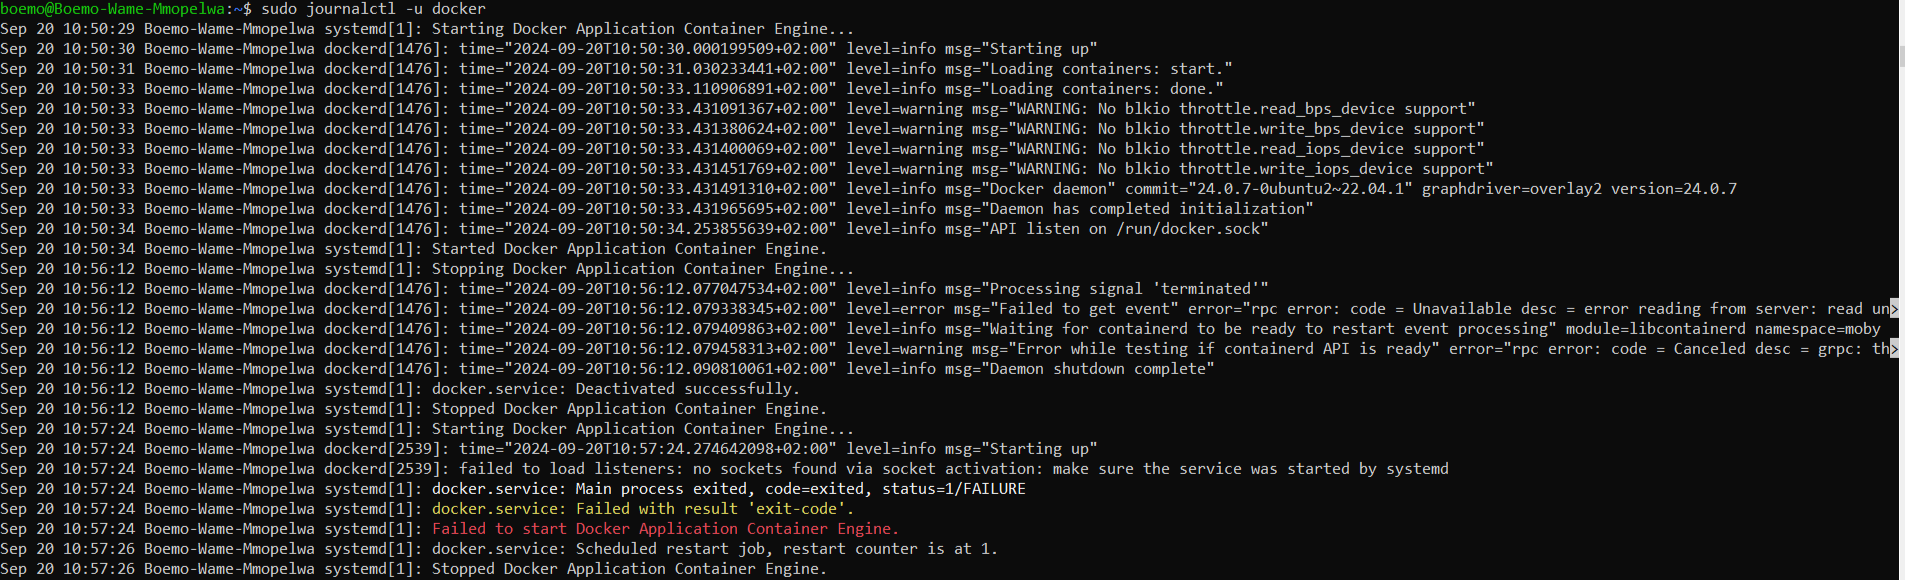This screenshot has width=1905, height=580.
Task: Click the "Daemon shutdown complete" message
Action: click(1101, 369)
